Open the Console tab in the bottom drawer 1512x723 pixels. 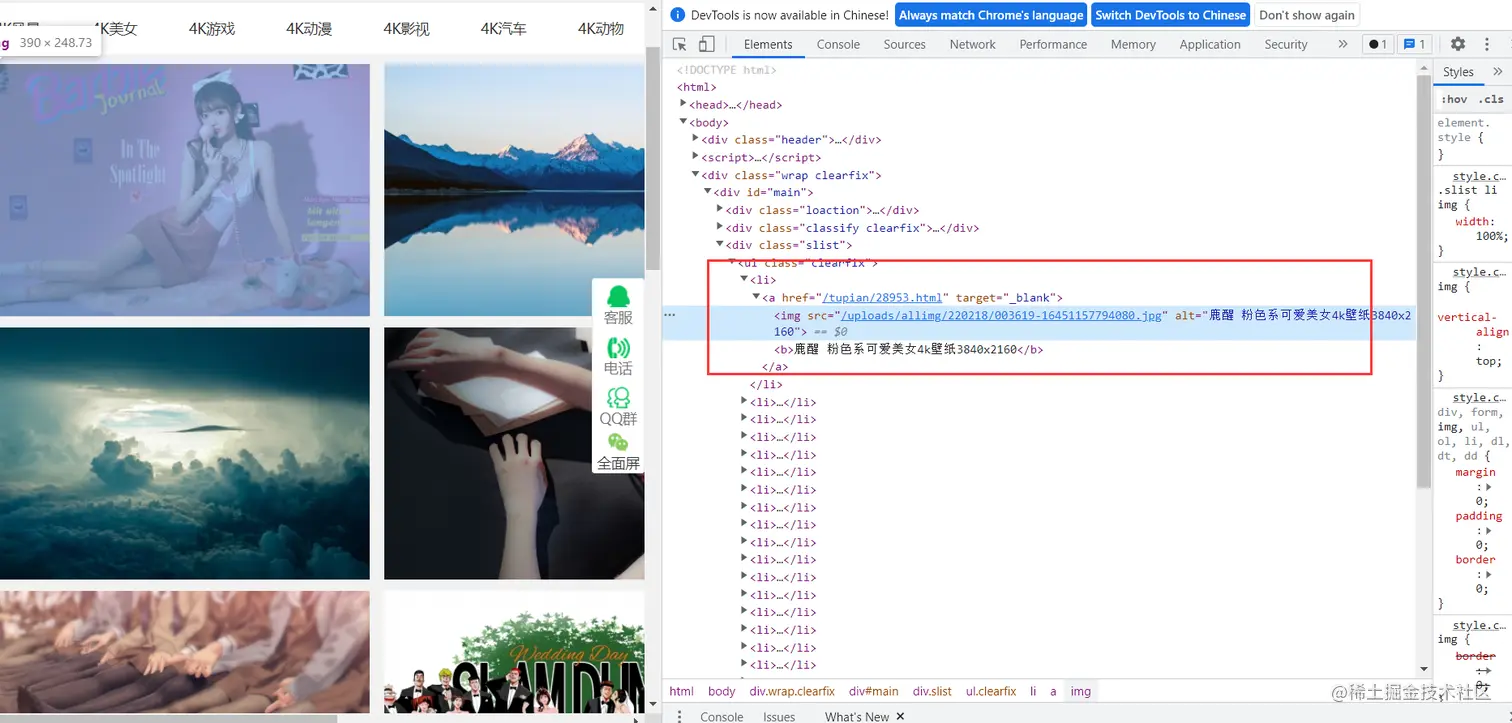(722, 716)
